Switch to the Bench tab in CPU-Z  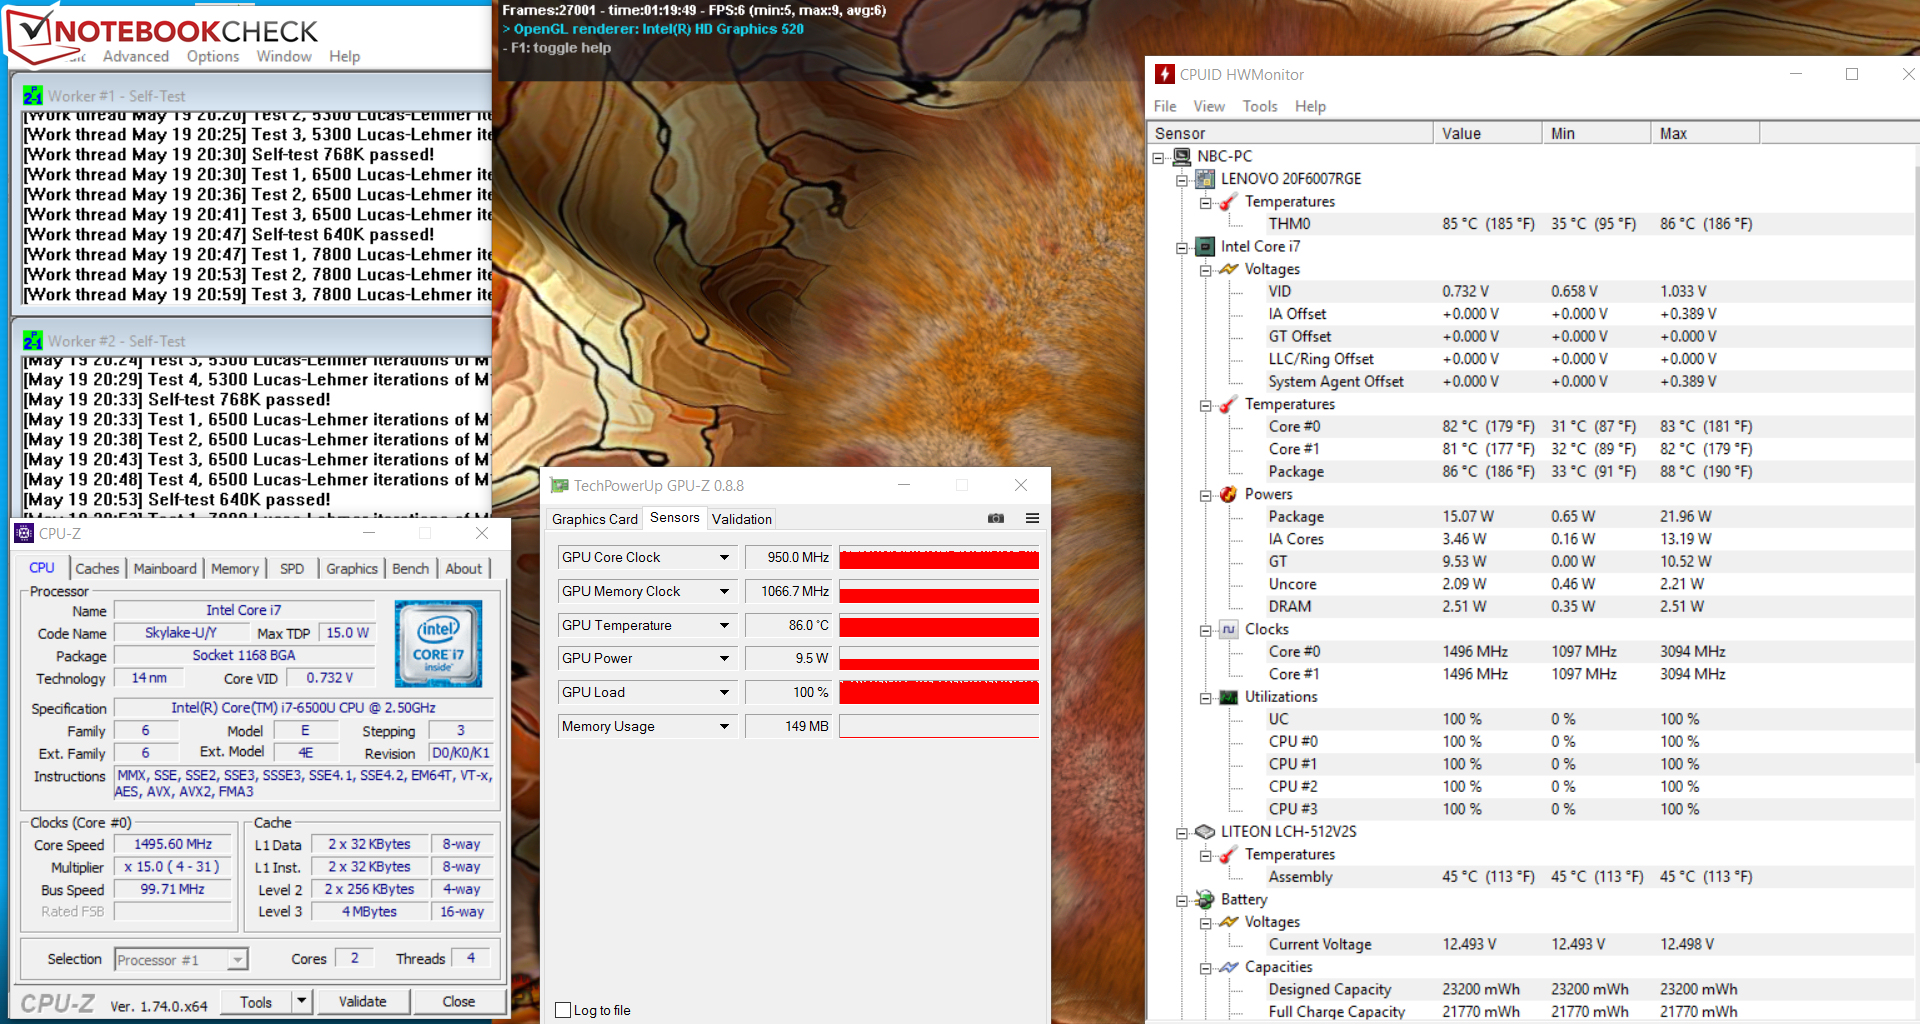410,568
